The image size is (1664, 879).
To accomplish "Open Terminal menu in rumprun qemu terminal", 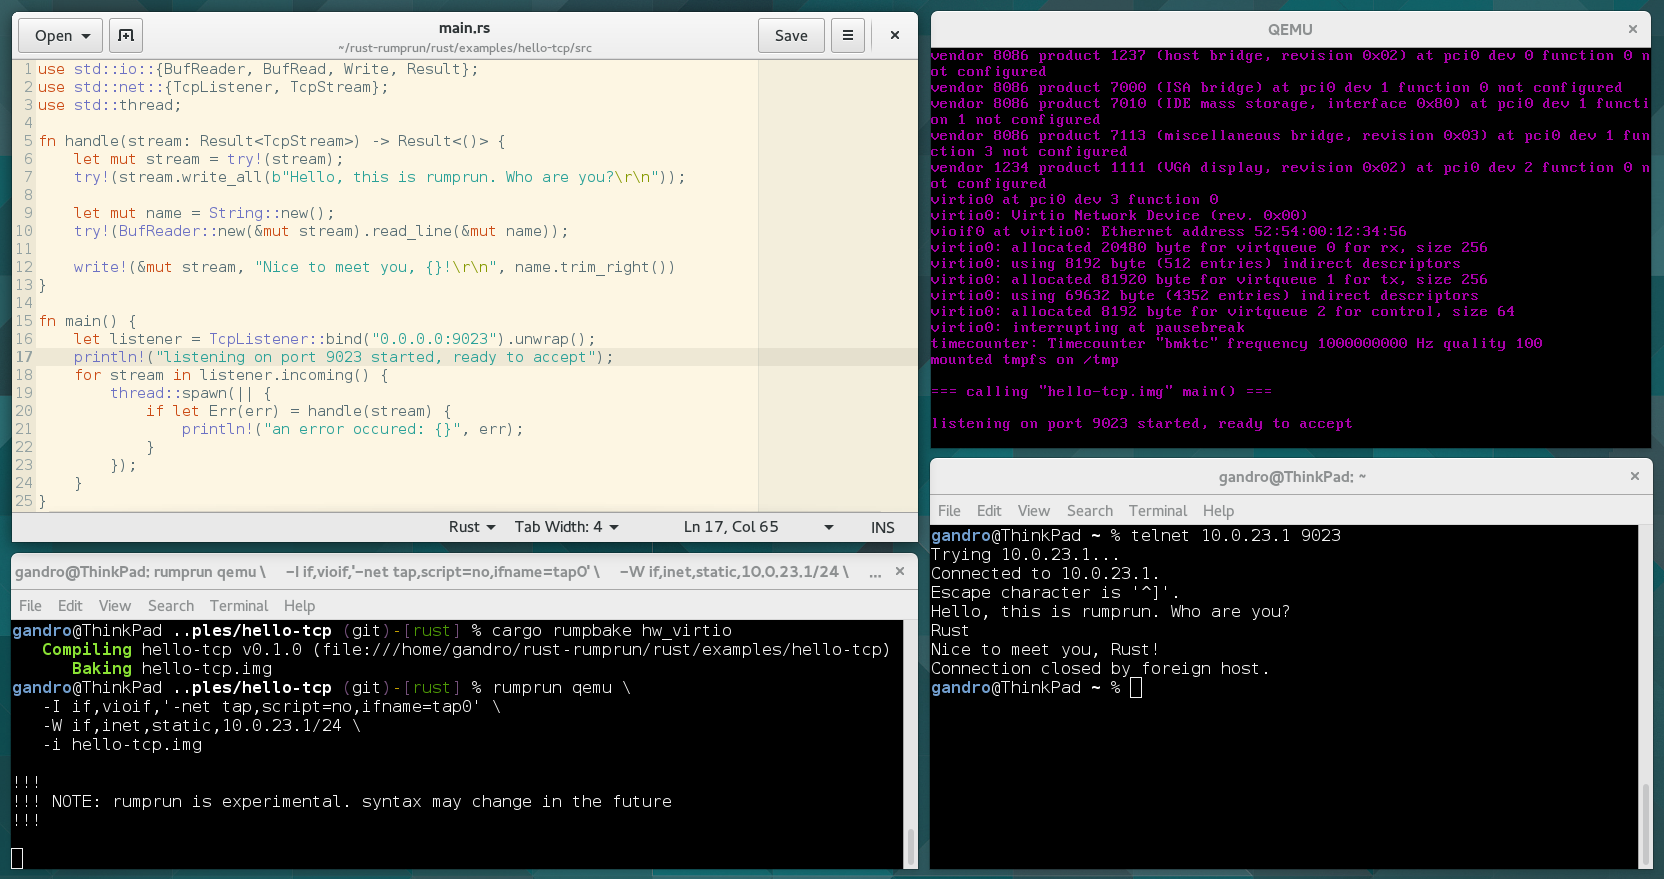I will [x=239, y=606].
